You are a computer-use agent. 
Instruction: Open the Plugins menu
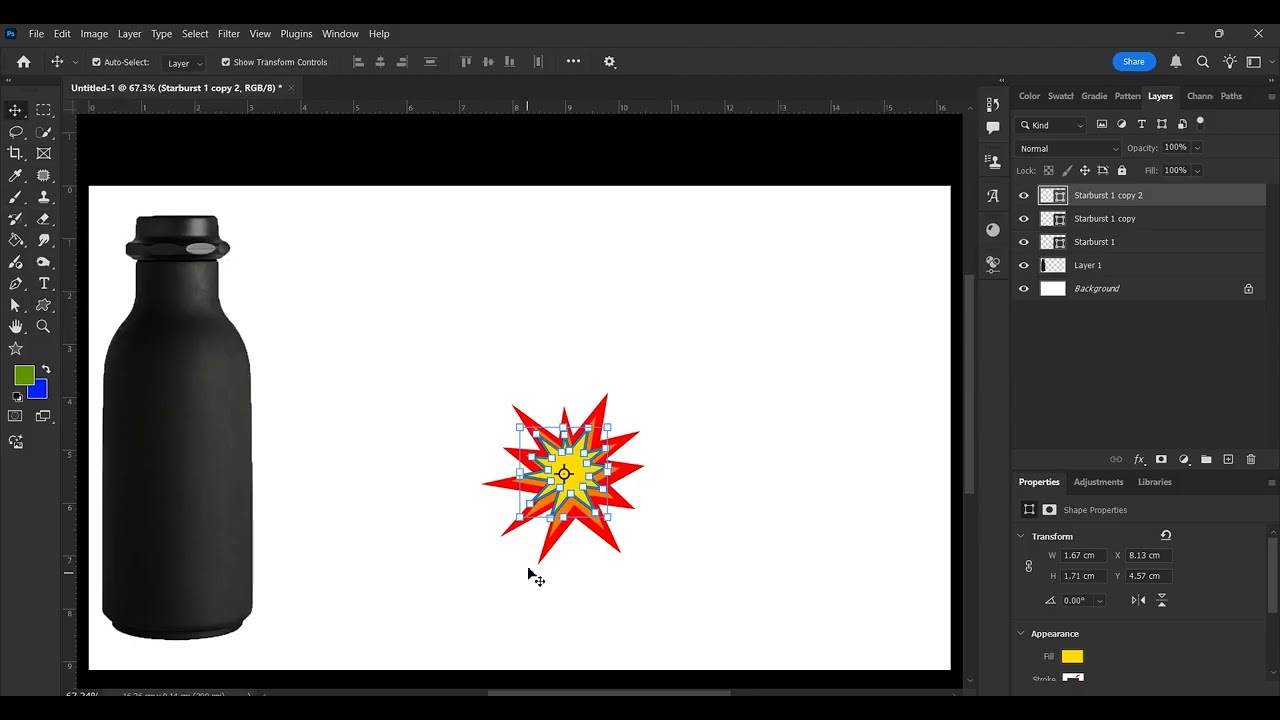point(296,34)
